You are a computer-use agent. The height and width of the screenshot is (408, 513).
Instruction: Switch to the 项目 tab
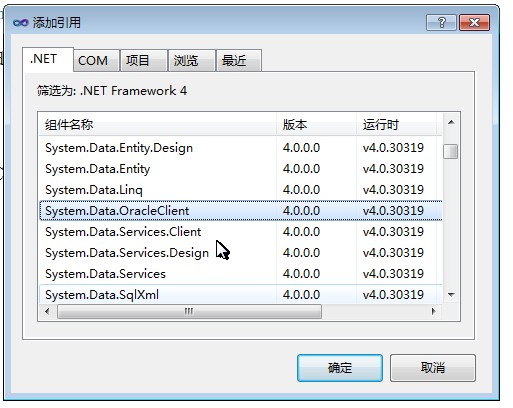coord(144,60)
